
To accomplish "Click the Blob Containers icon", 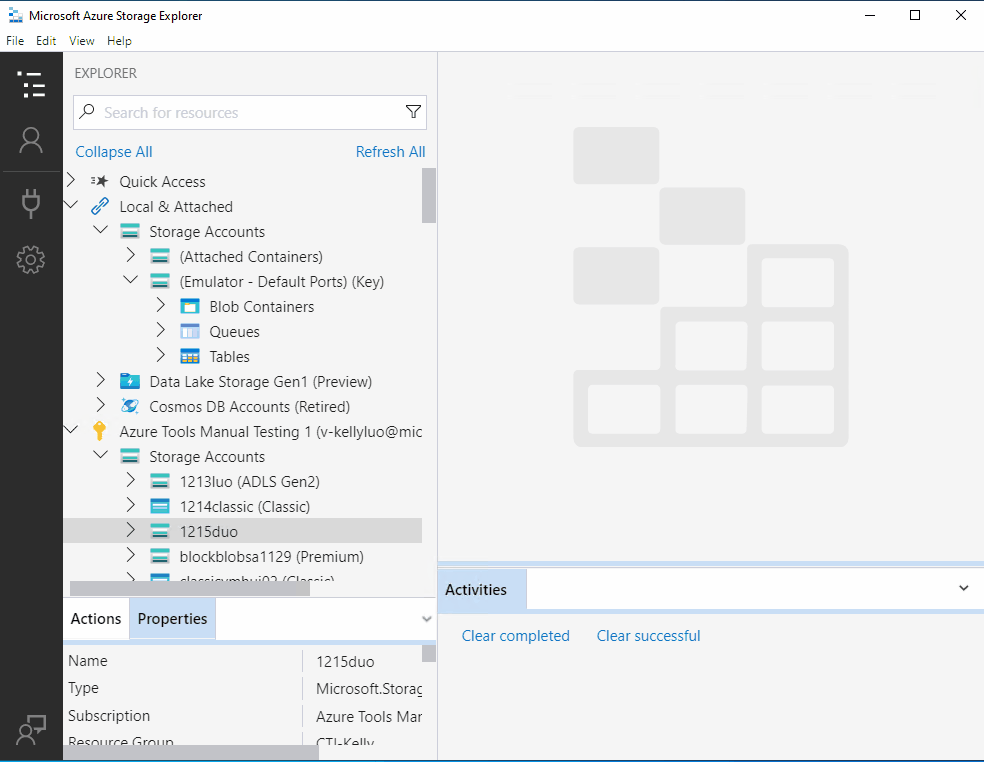I will [x=190, y=306].
